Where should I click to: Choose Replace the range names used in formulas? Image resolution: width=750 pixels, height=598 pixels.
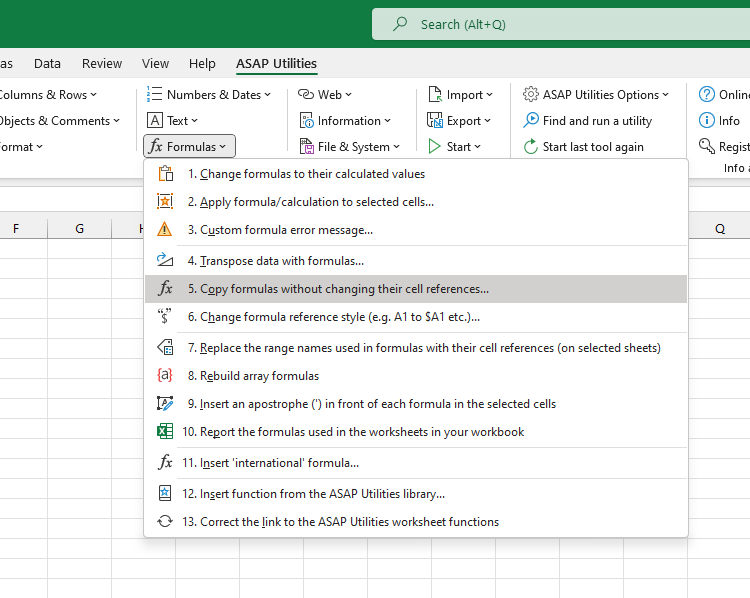tap(416, 348)
